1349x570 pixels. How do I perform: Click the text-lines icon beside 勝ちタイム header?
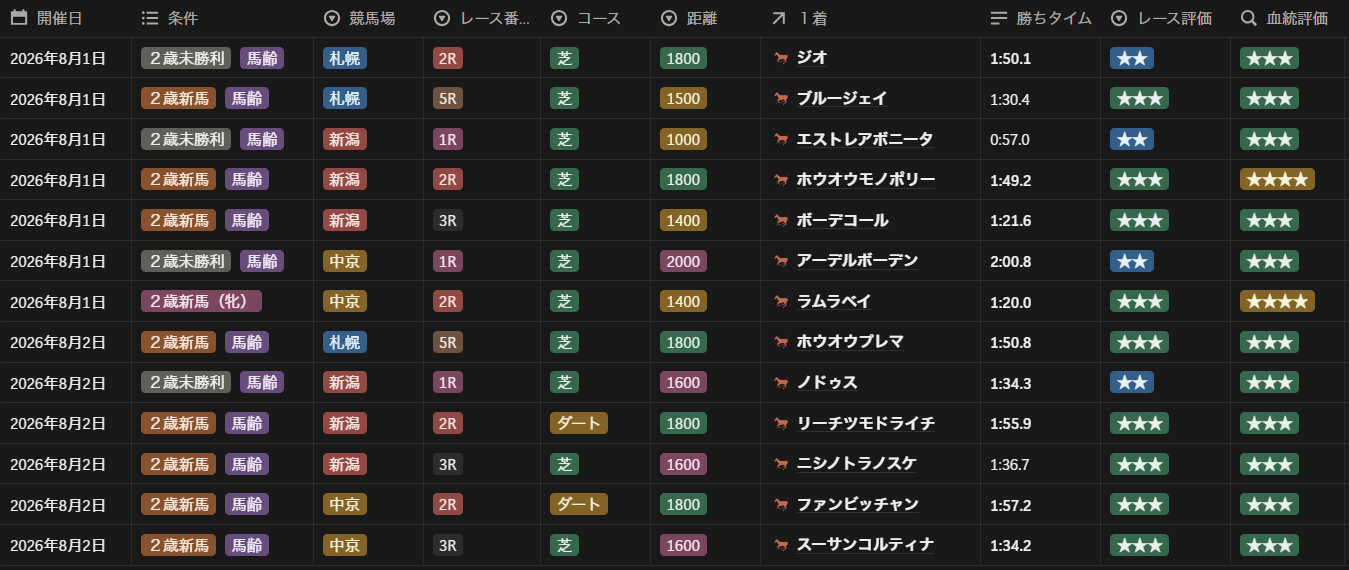point(998,18)
